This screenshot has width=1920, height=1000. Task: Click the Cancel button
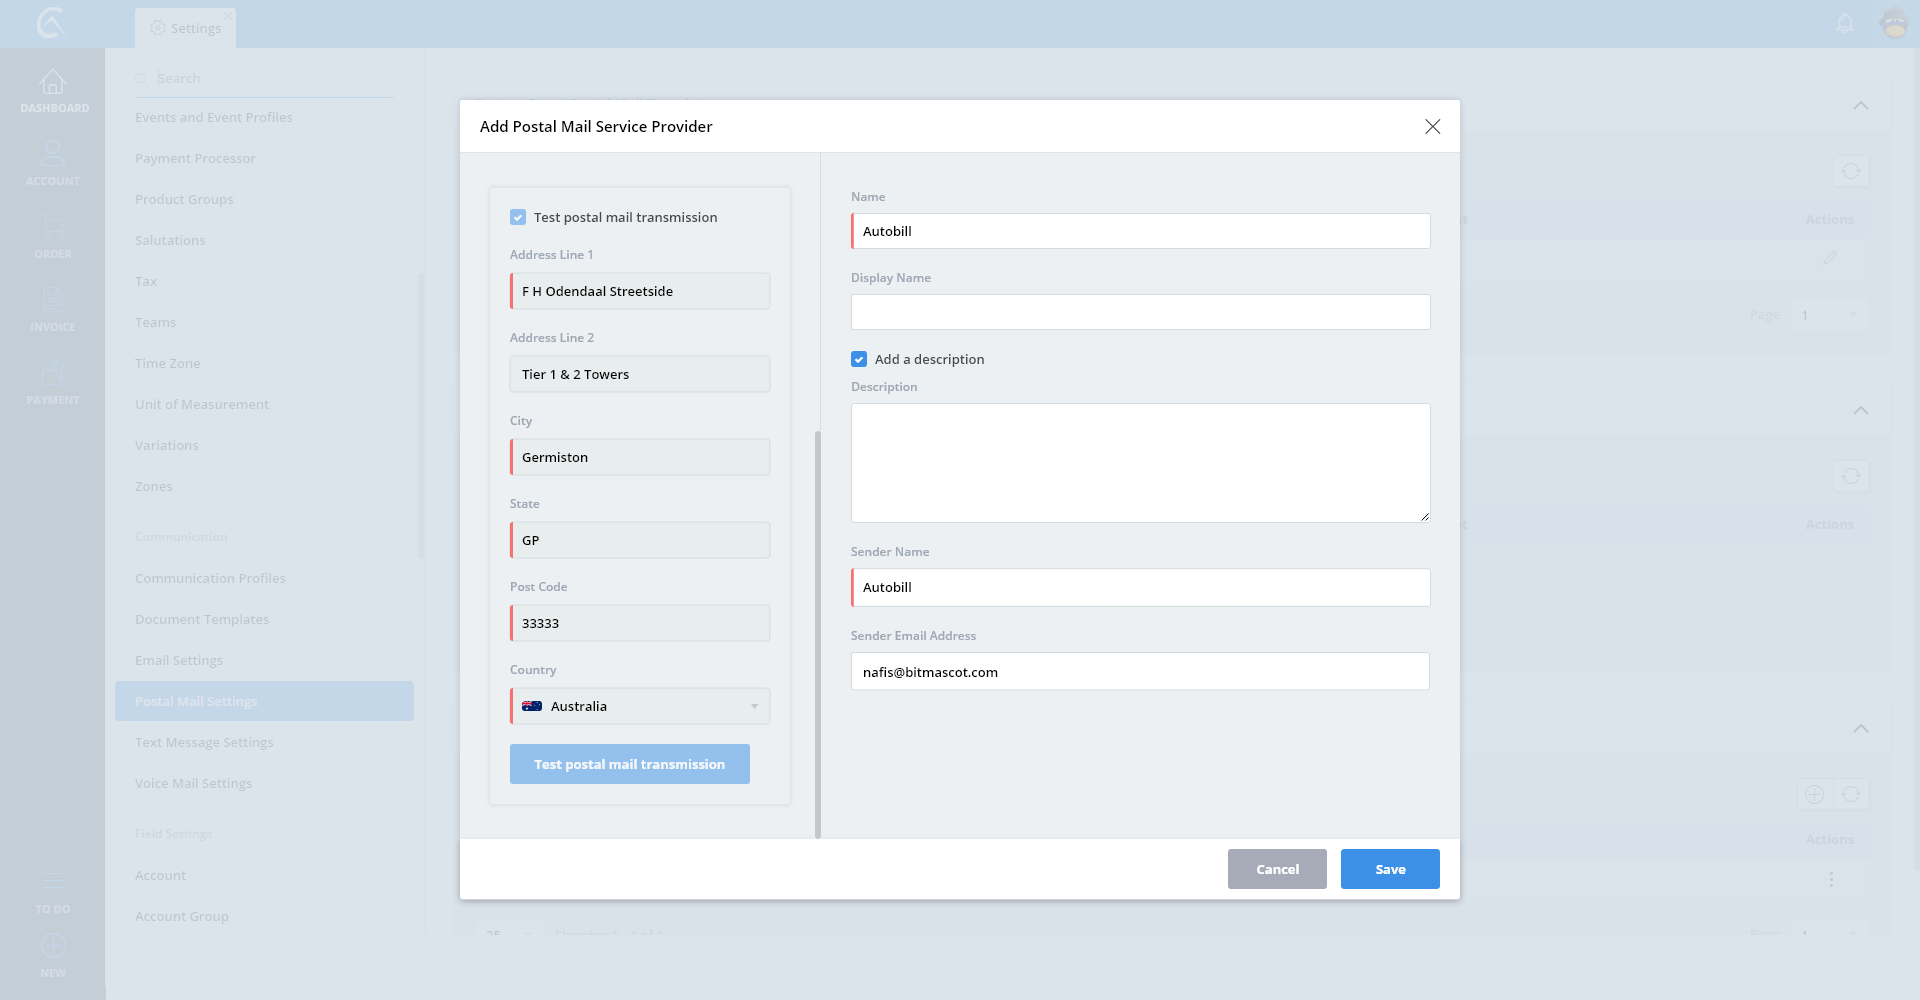[x=1277, y=869]
